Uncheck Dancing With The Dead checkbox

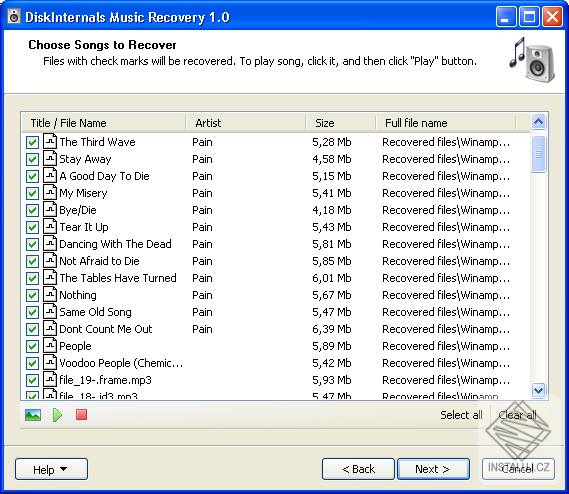(x=32, y=245)
